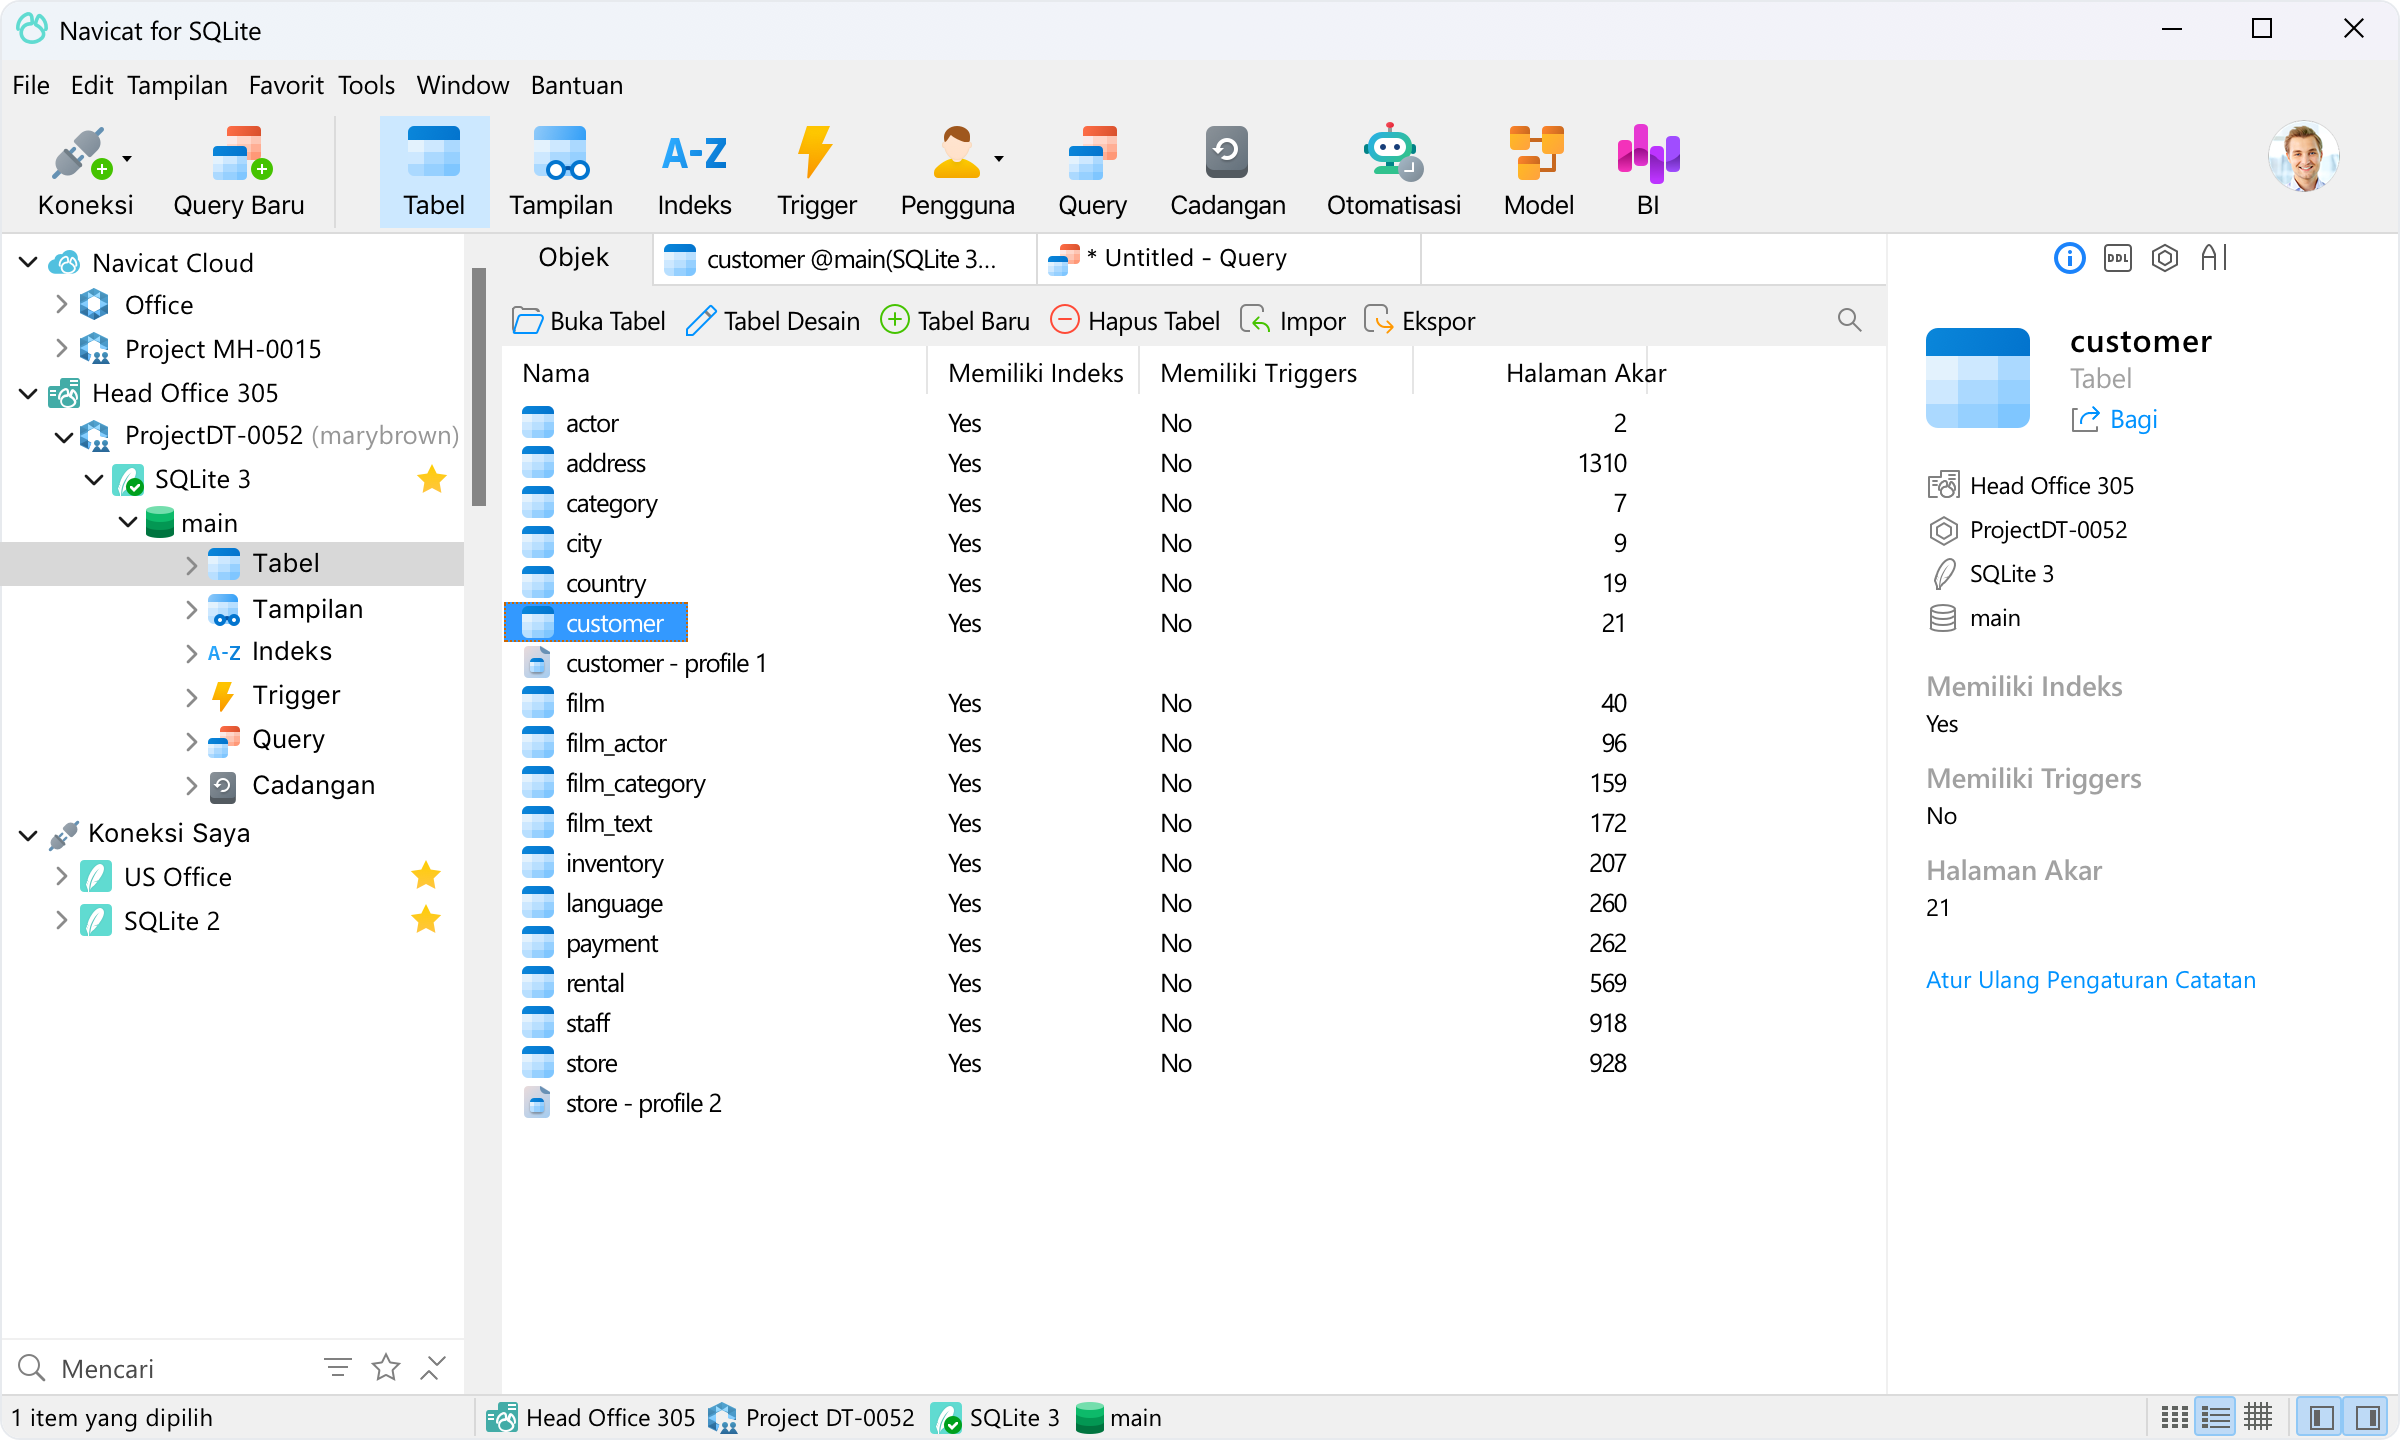Show the project hexagon panel icon

pos(2165,258)
